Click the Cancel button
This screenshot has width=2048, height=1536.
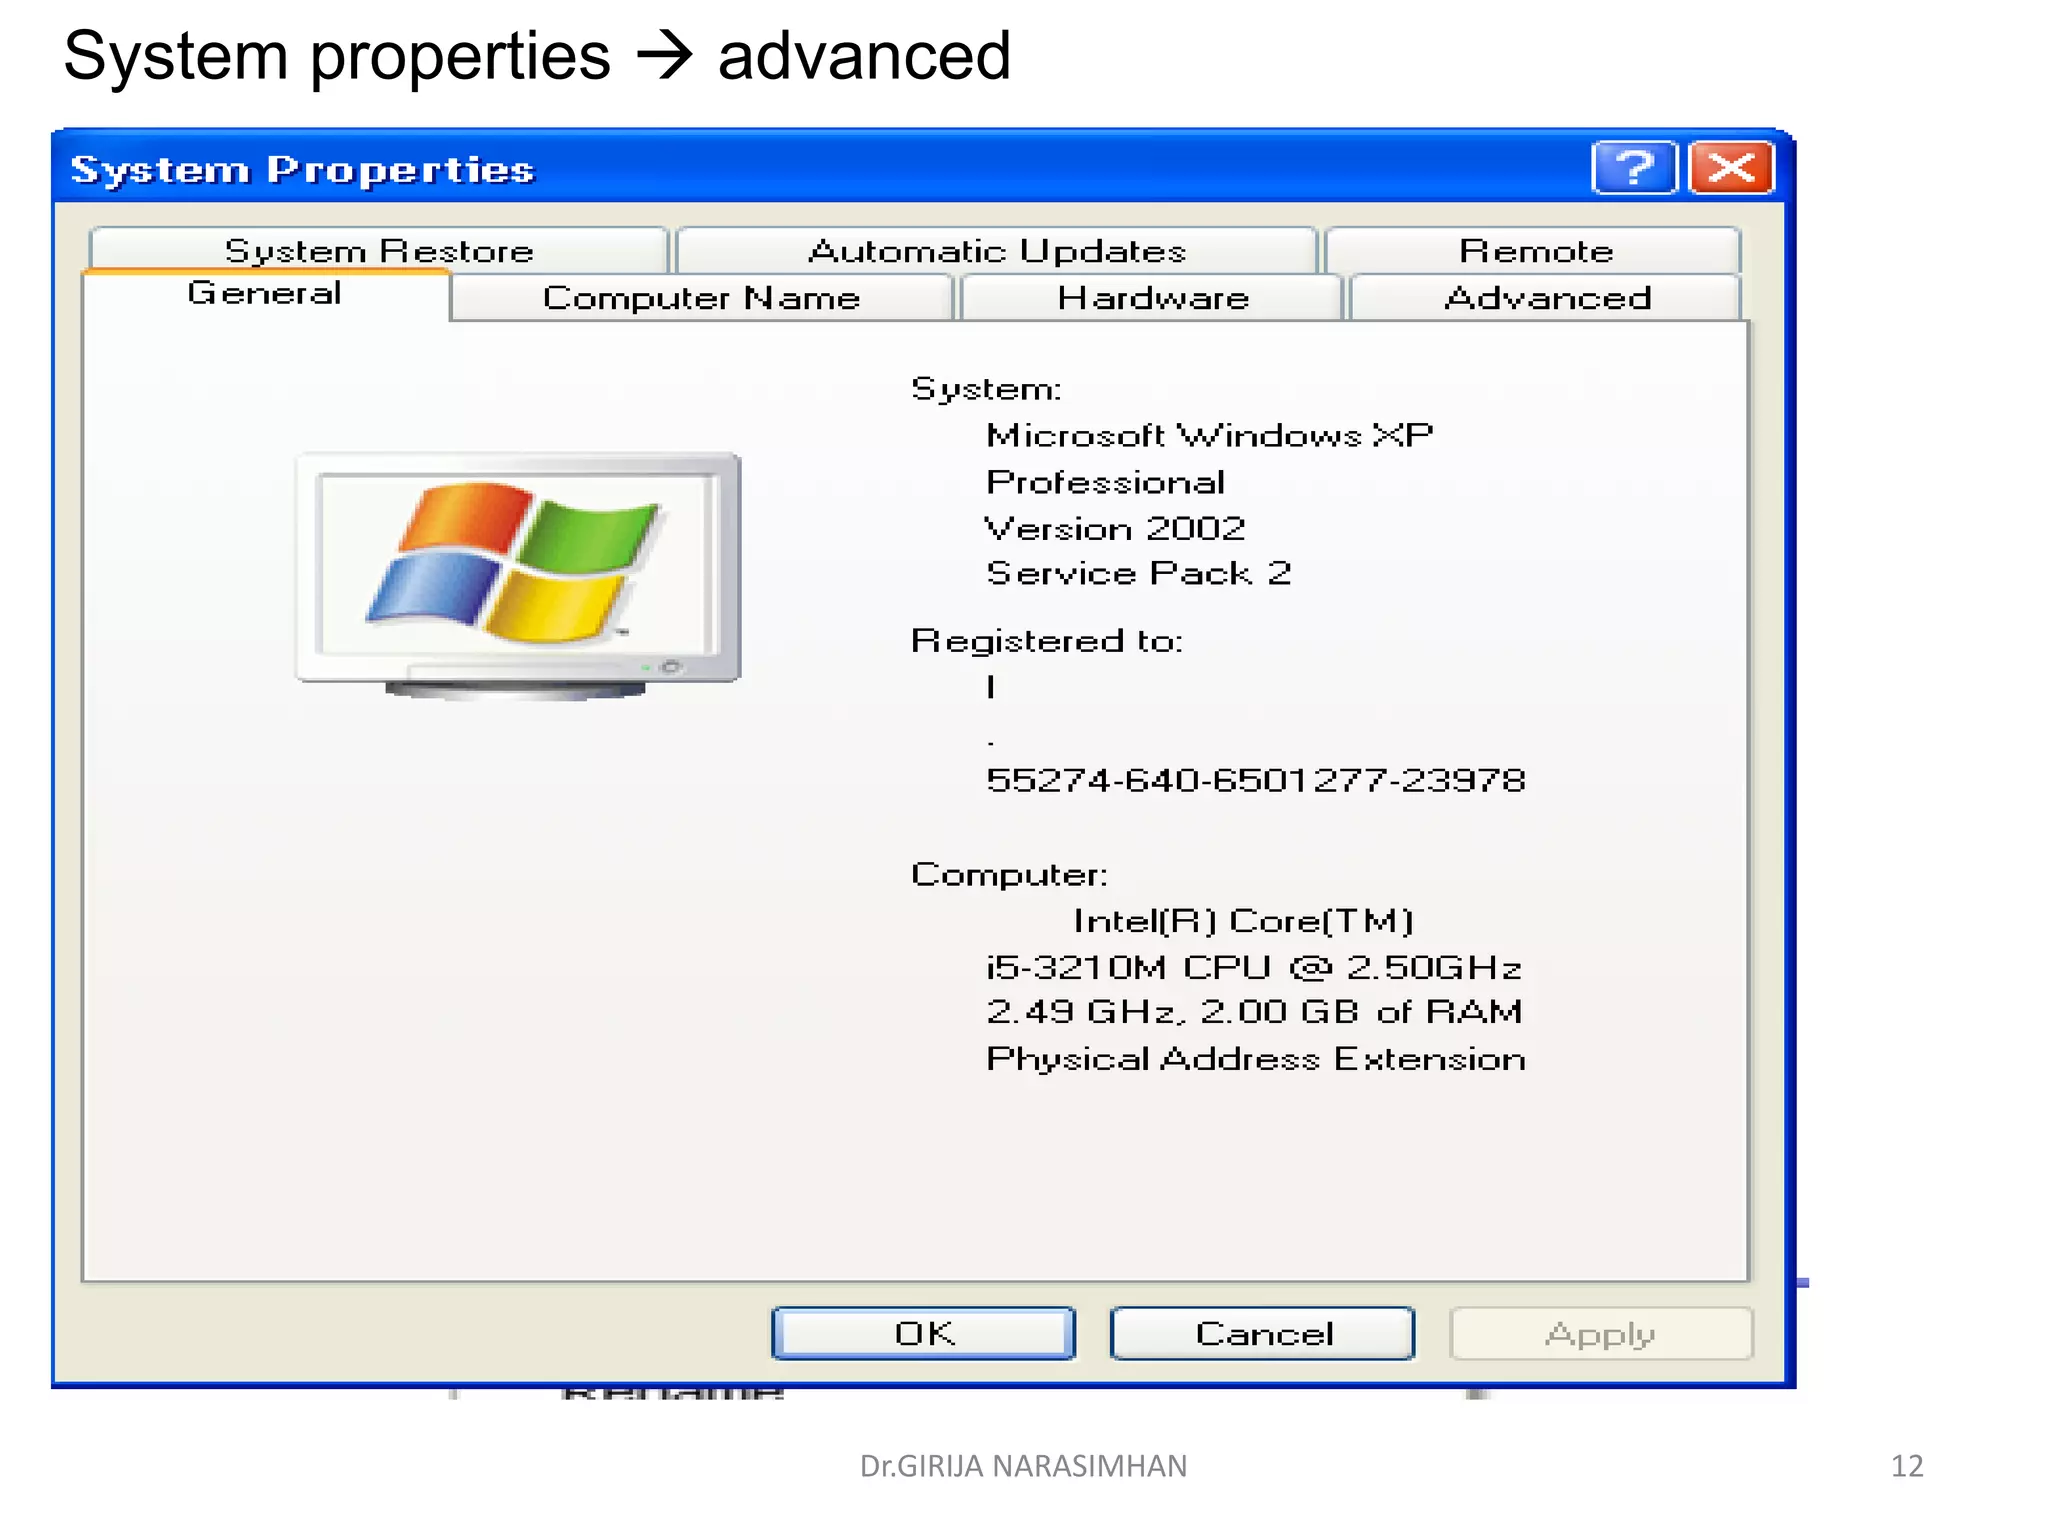tap(1263, 1333)
